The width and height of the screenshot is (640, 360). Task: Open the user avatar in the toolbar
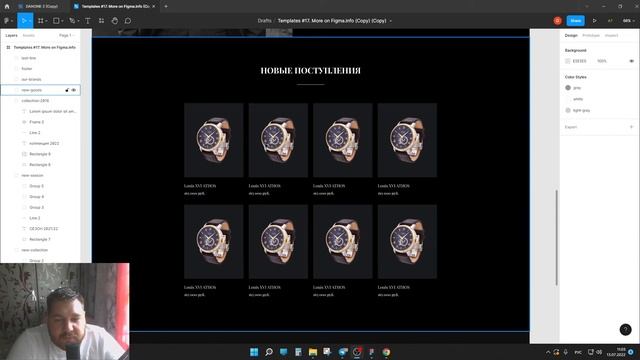point(558,21)
